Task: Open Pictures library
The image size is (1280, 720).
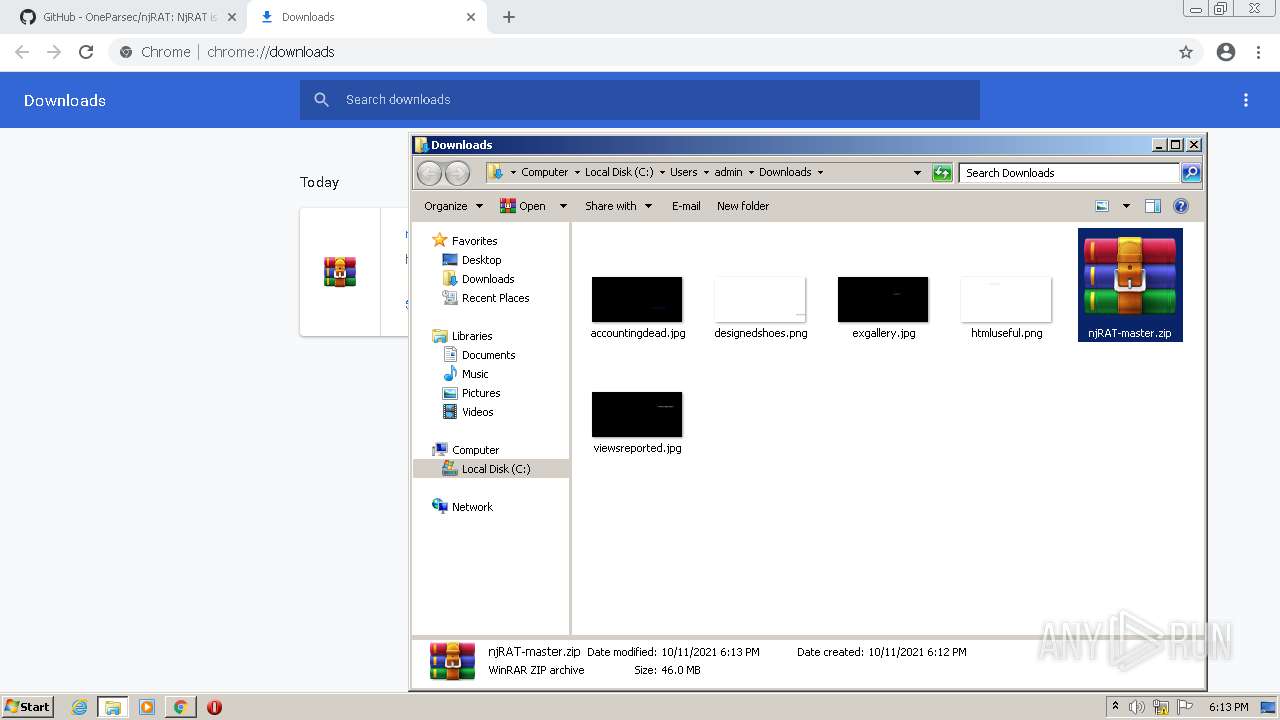Action: pos(480,393)
